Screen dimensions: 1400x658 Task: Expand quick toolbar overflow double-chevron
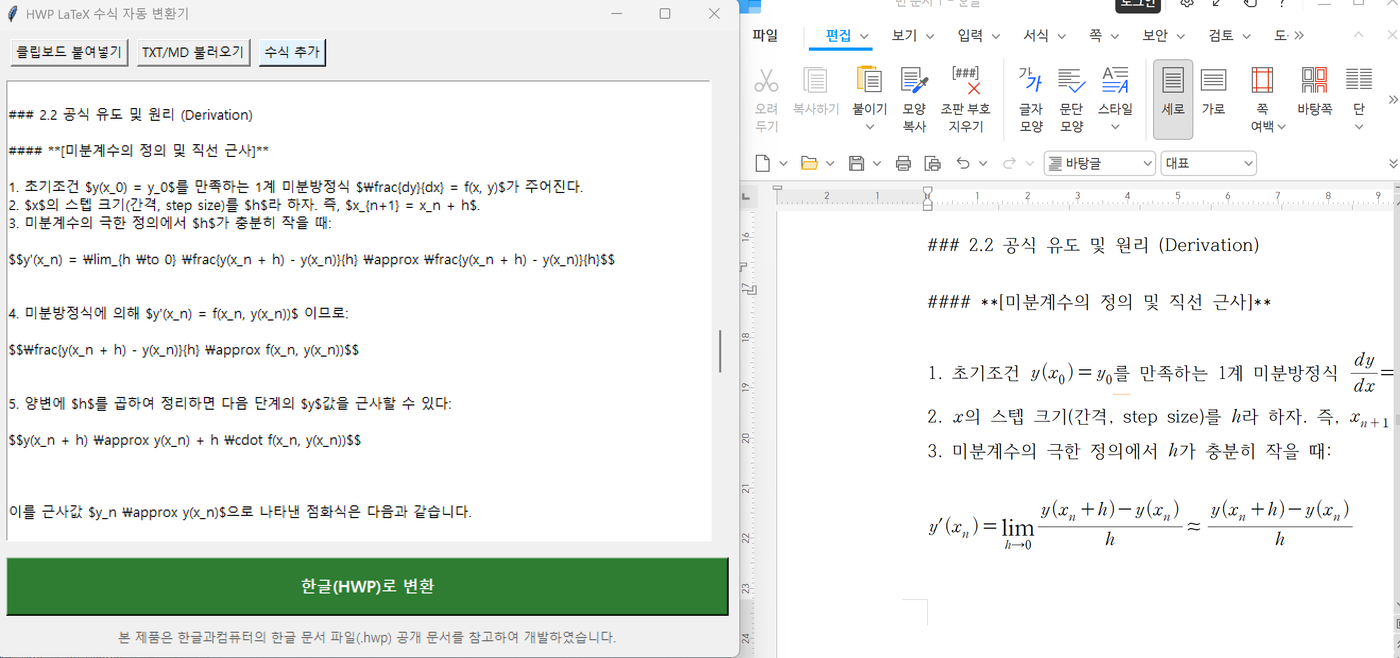(1394, 163)
